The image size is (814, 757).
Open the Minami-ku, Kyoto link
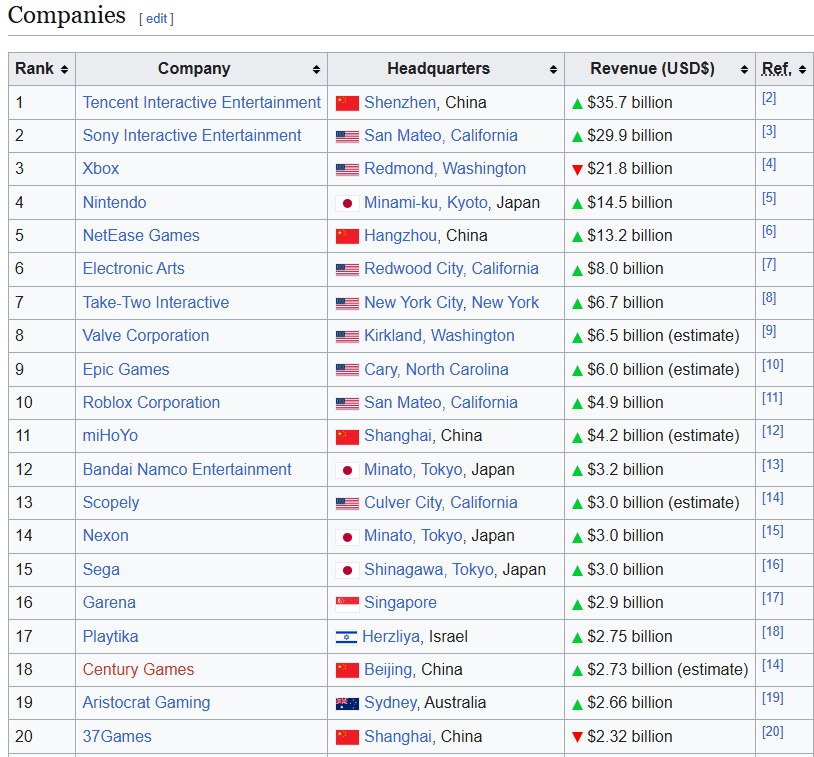pyautogui.click(x=426, y=202)
